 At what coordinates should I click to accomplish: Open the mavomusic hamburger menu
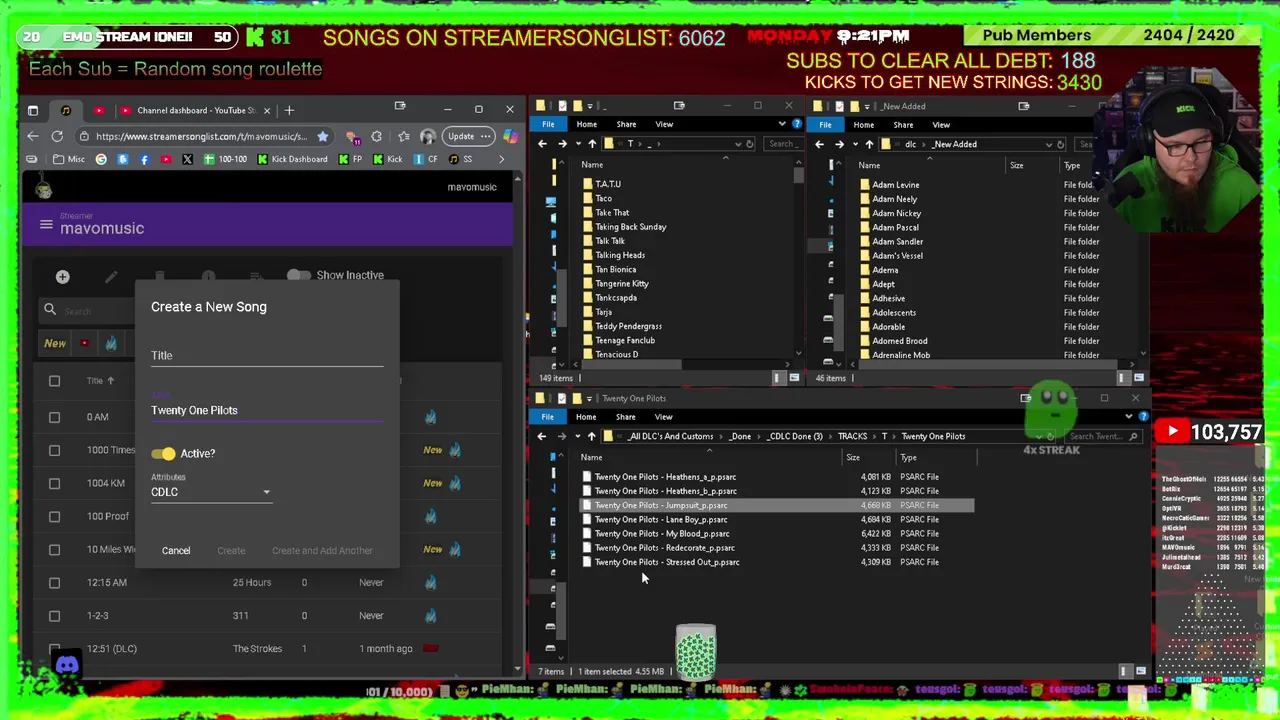[46, 225]
